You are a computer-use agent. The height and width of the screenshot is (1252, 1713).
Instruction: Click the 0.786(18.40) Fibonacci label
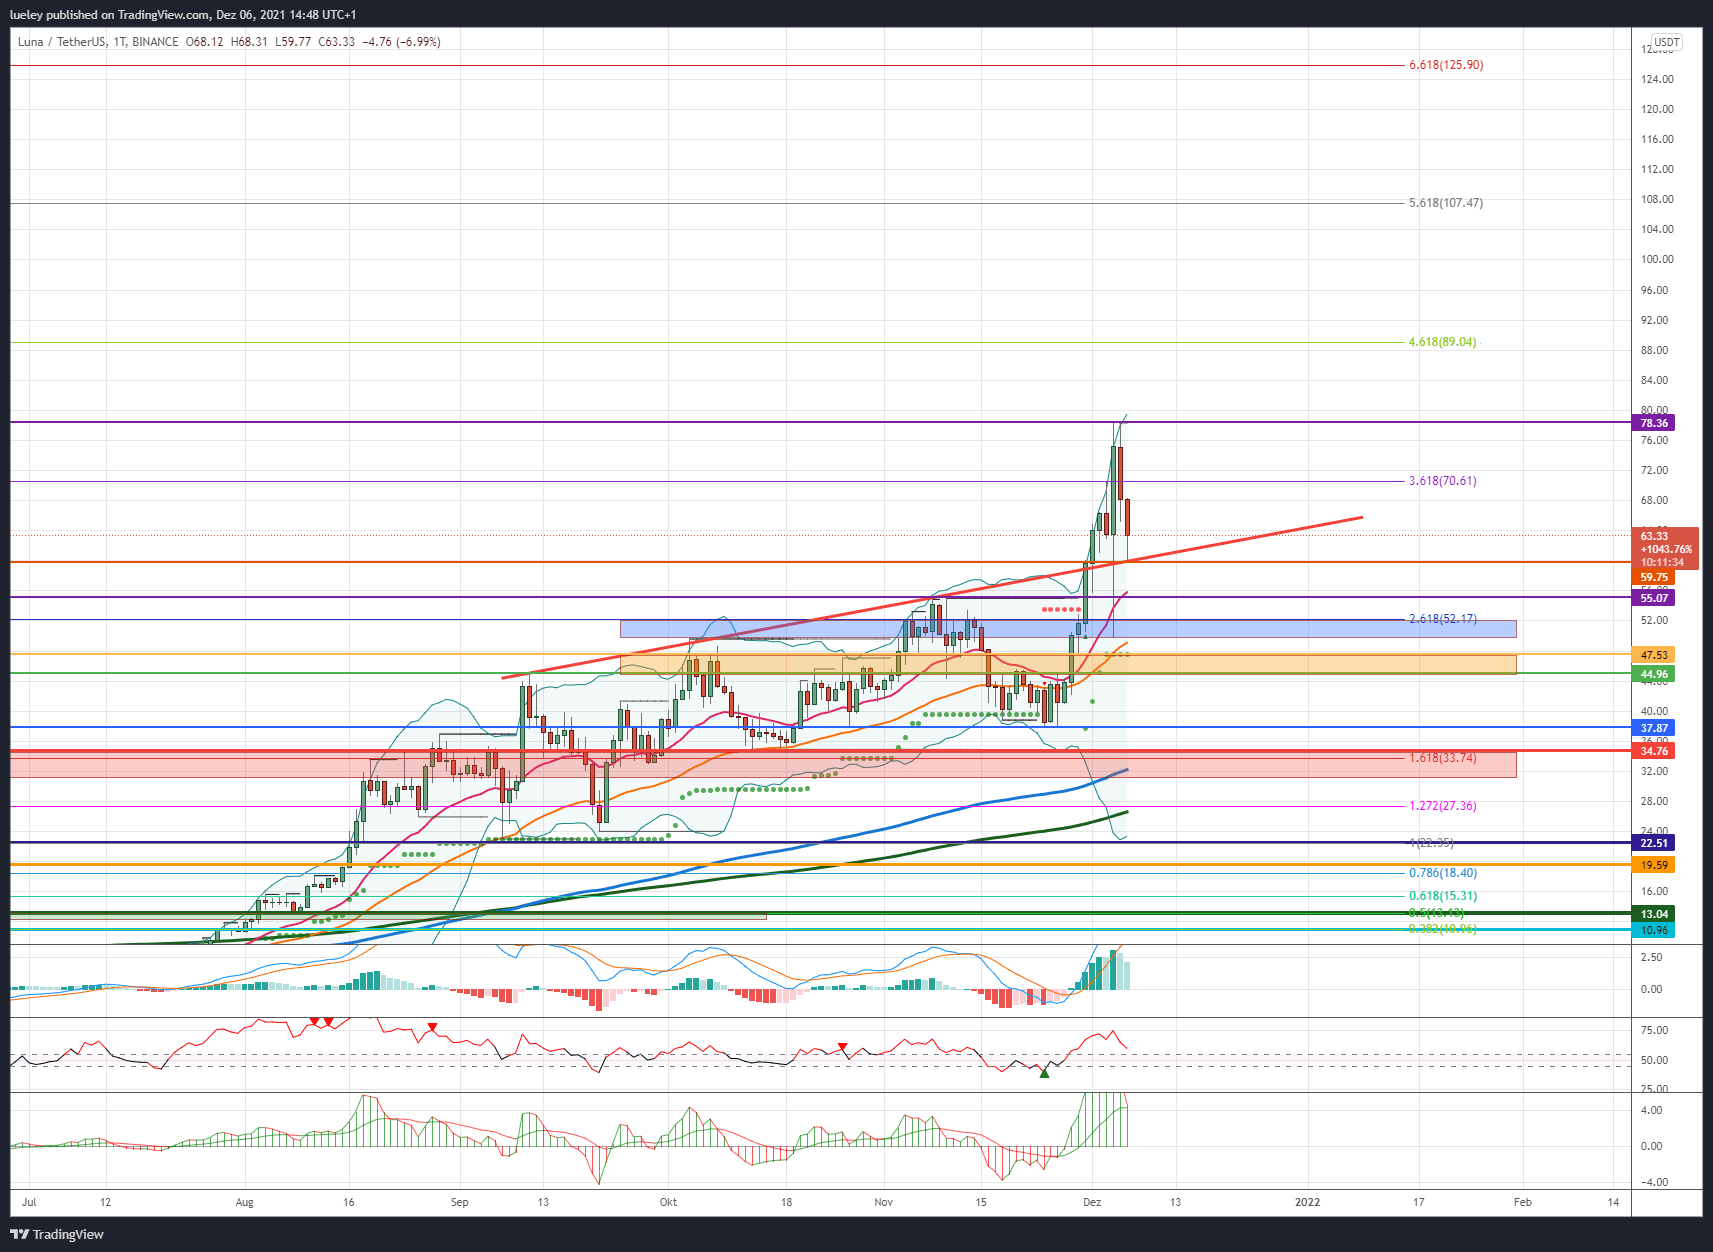point(1442,873)
